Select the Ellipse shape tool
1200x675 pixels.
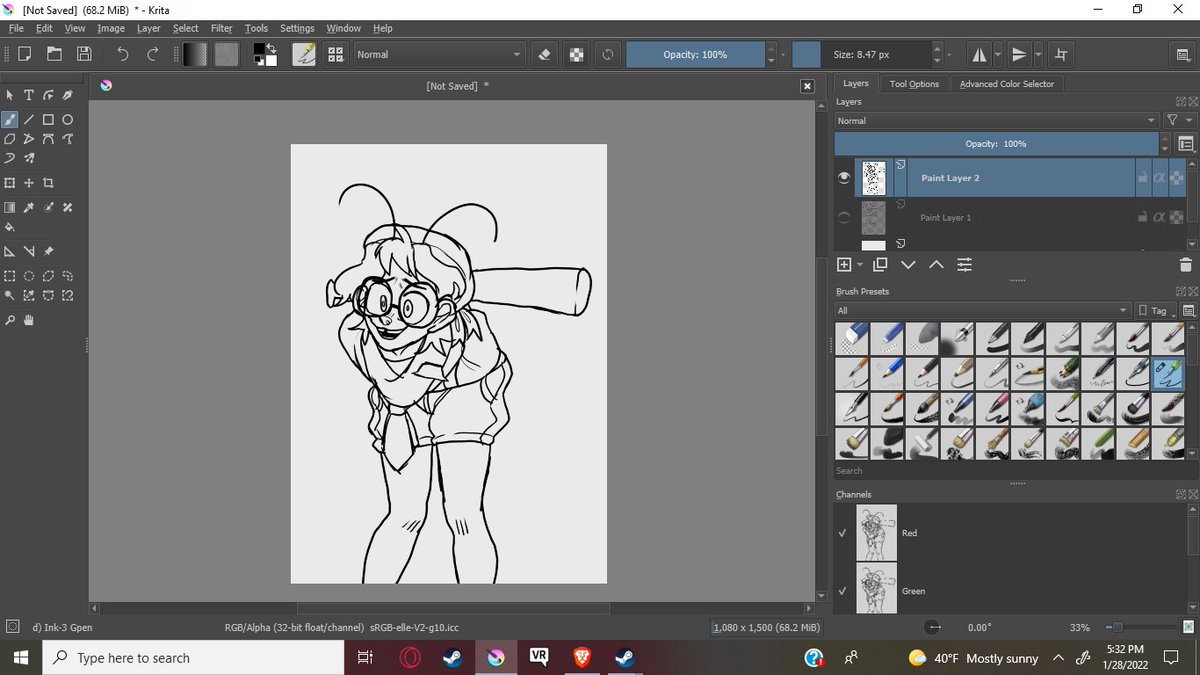click(67, 119)
